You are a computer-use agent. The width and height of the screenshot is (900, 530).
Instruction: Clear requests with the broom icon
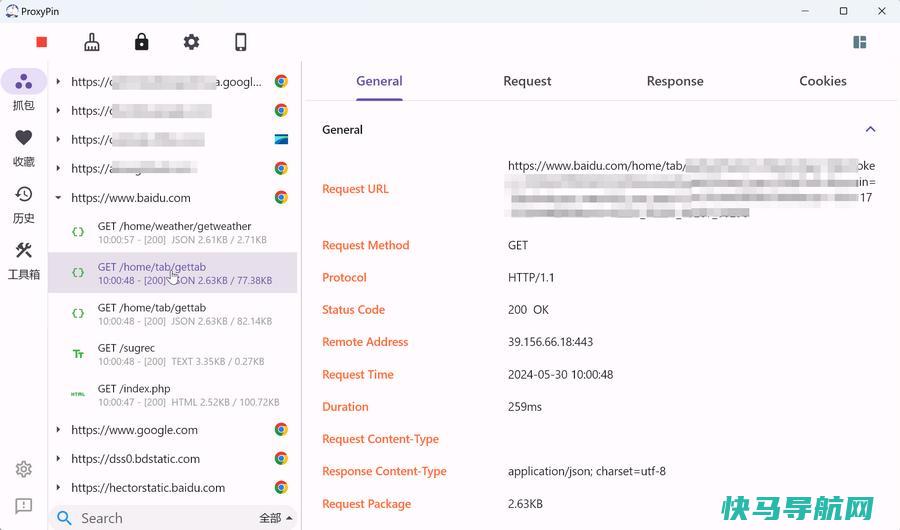coord(92,42)
